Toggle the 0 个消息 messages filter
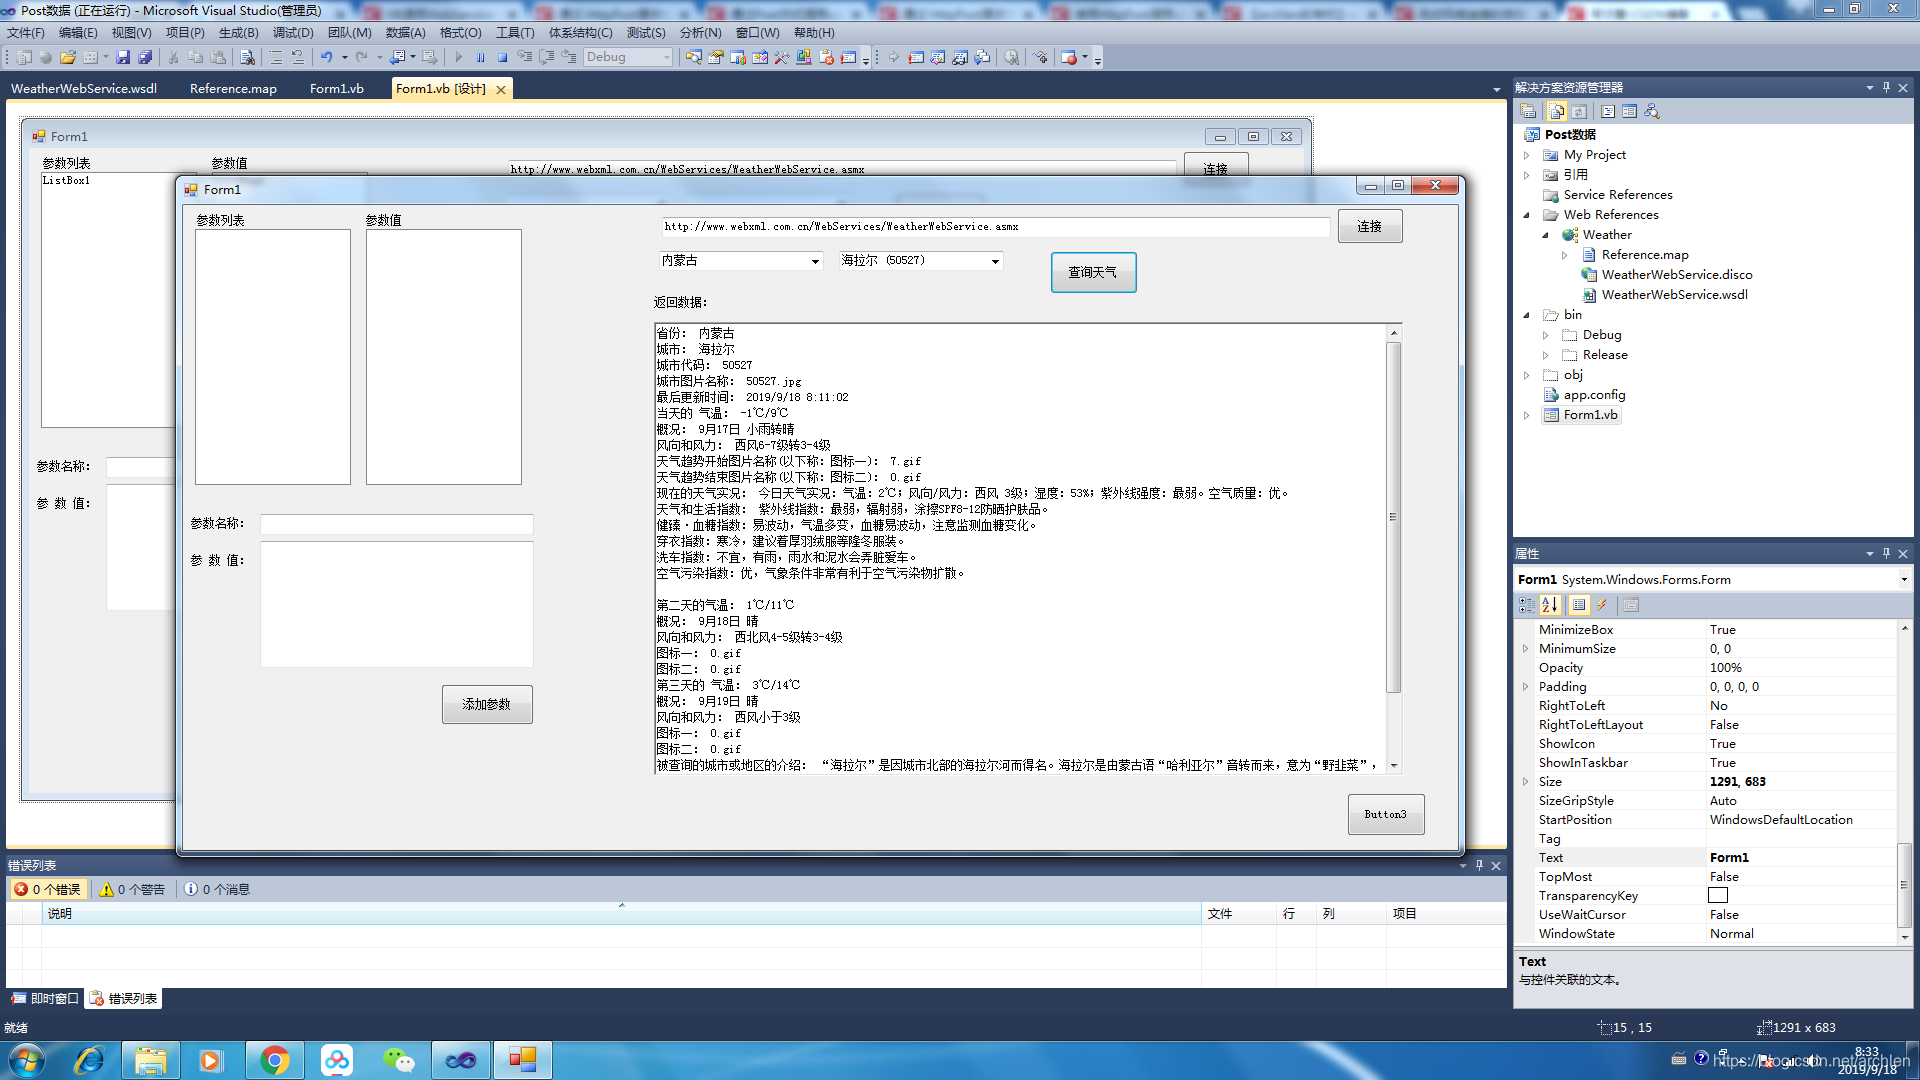The image size is (1920, 1080). (x=217, y=889)
